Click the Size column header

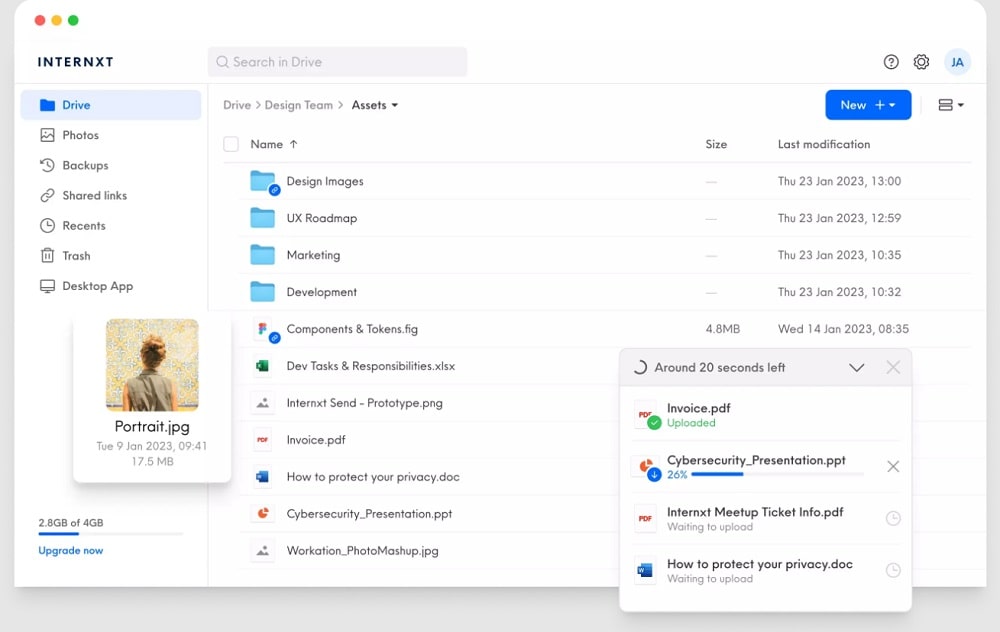click(716, 144)
